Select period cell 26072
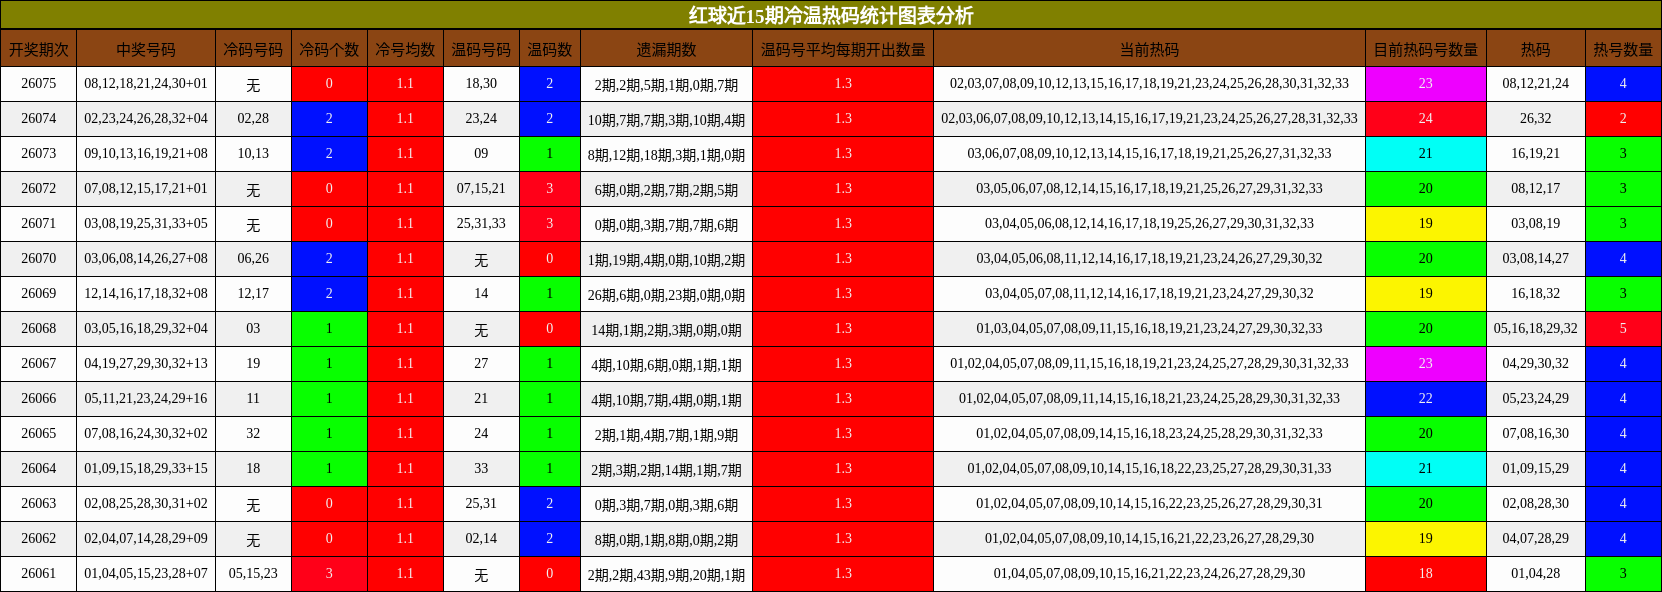1662x592 pixels. (x=39, y=189)
